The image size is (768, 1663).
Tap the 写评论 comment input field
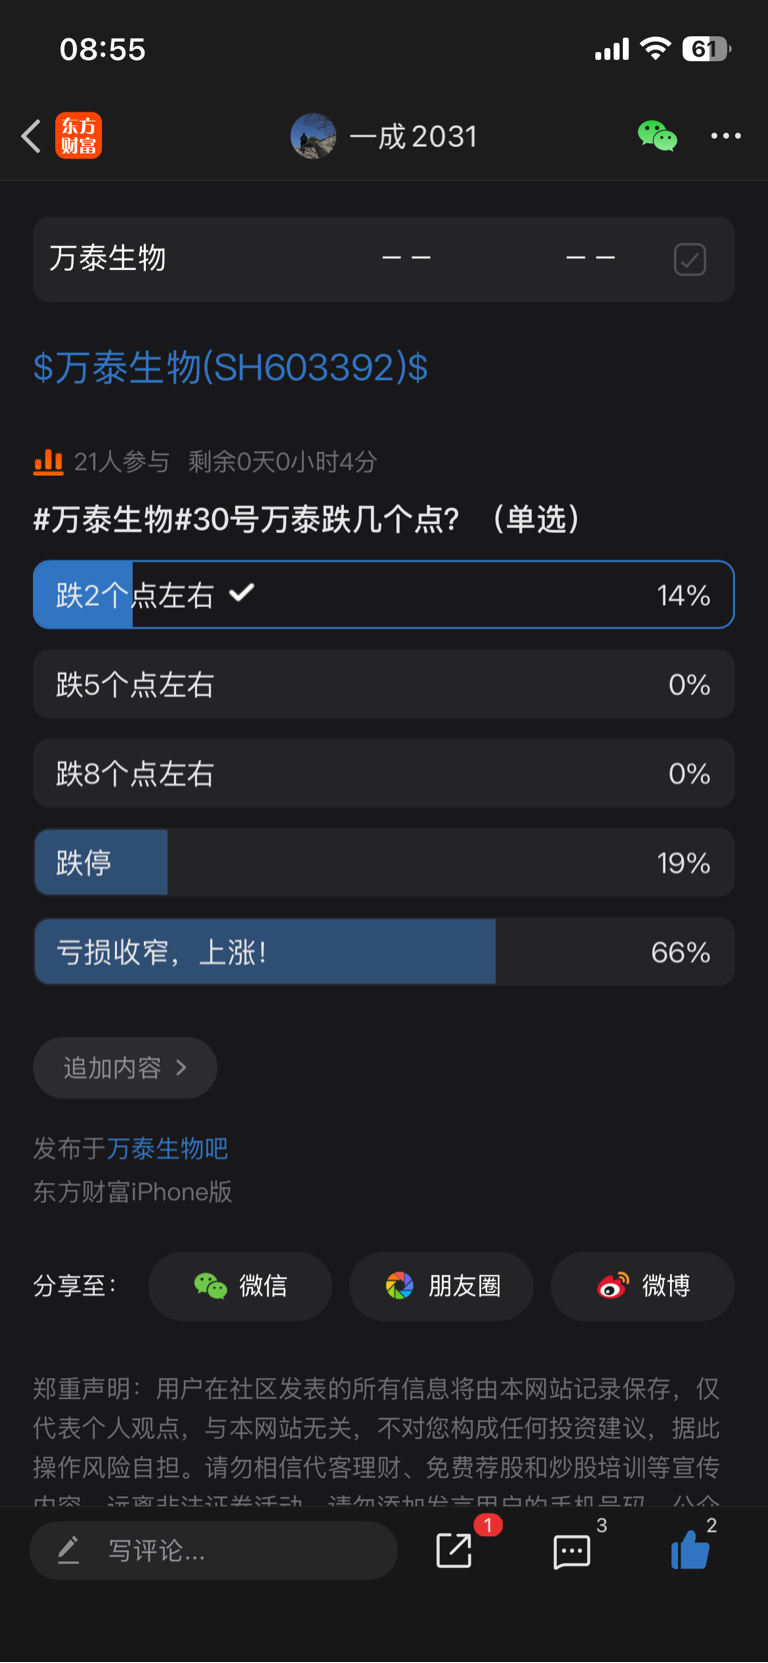(214, 1551)
